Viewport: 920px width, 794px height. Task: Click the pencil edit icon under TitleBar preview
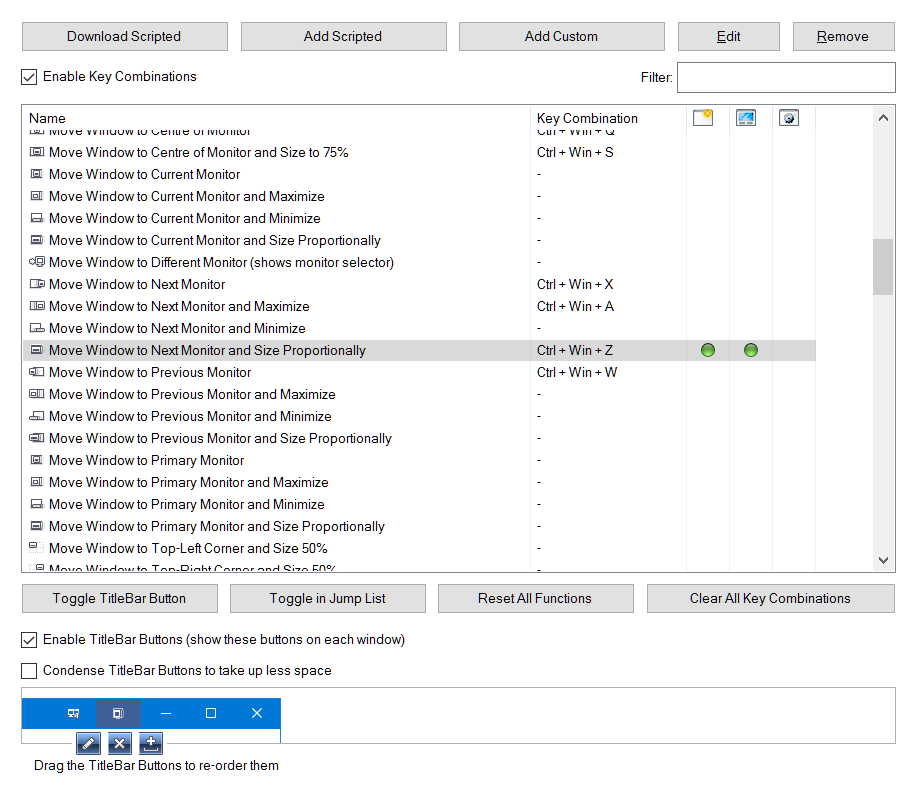pos(88,743)
